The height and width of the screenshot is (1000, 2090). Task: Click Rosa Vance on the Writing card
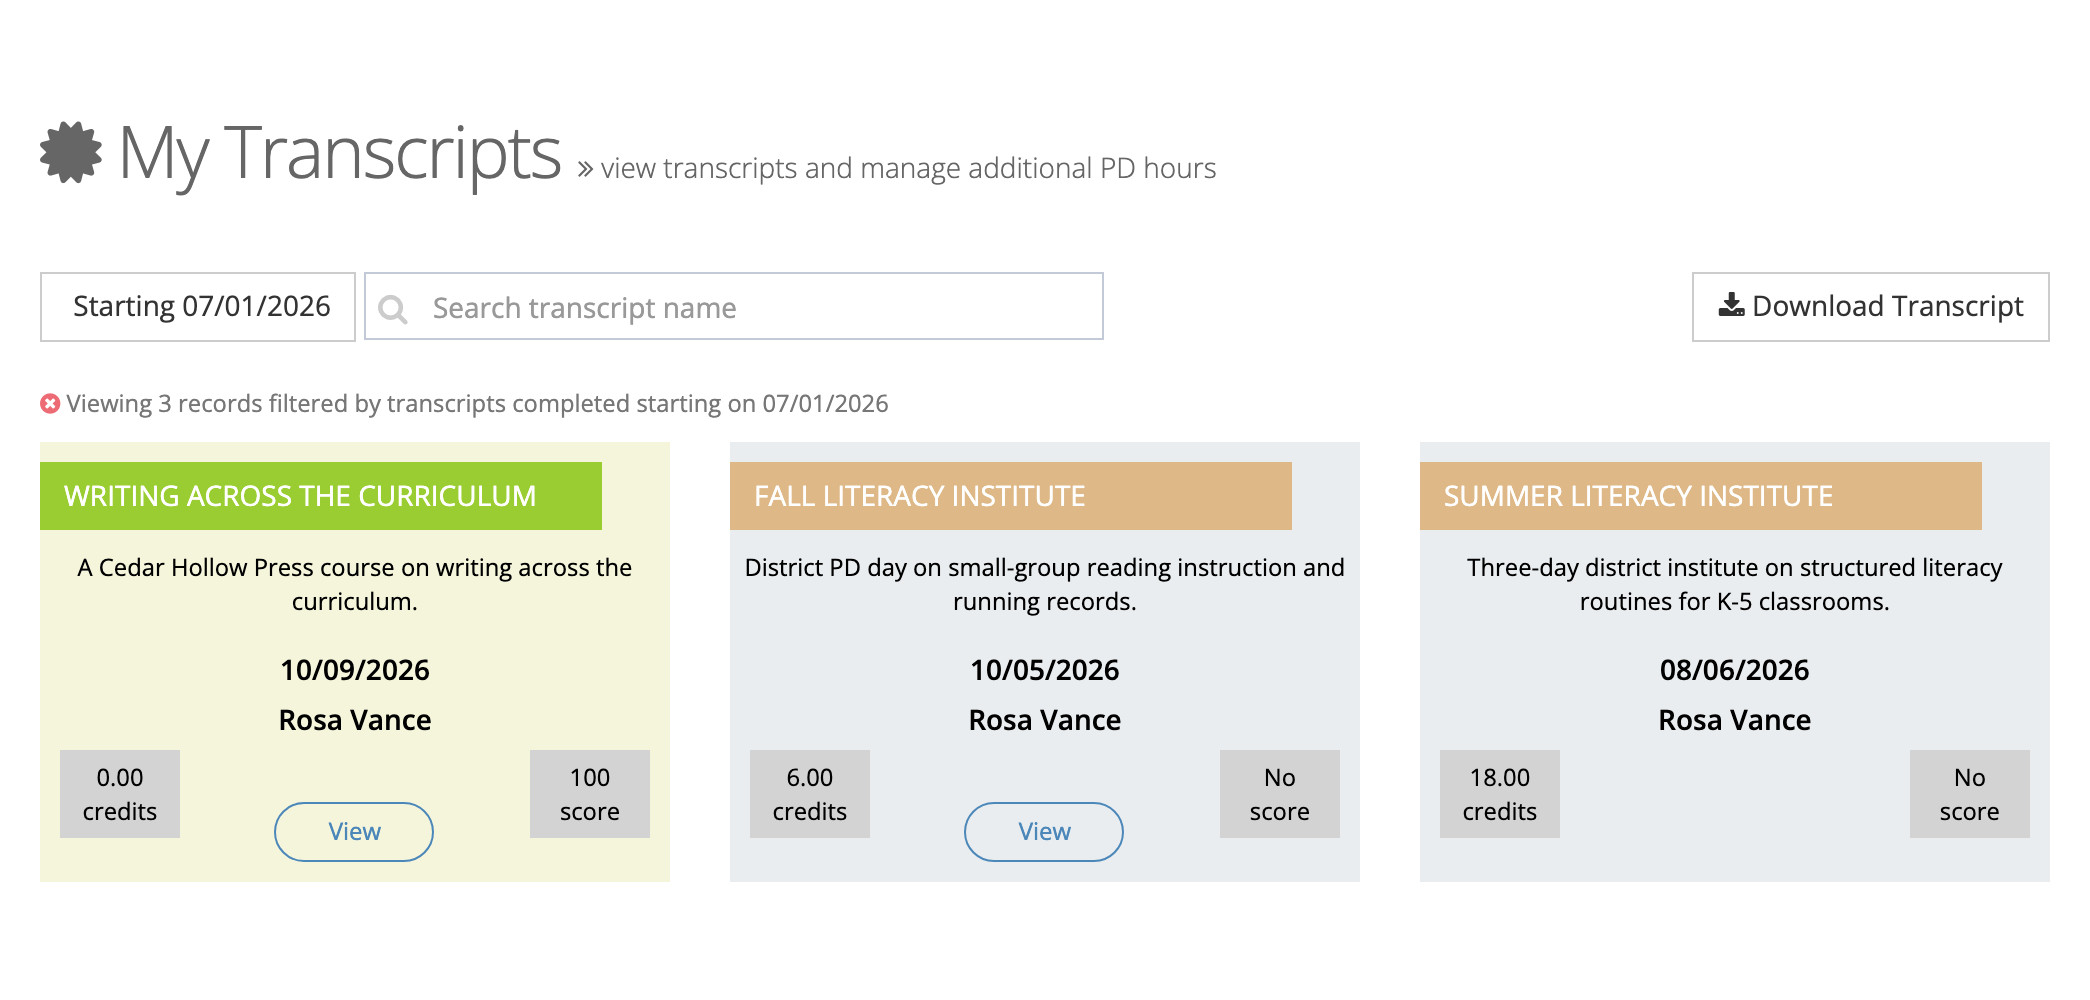355,720
